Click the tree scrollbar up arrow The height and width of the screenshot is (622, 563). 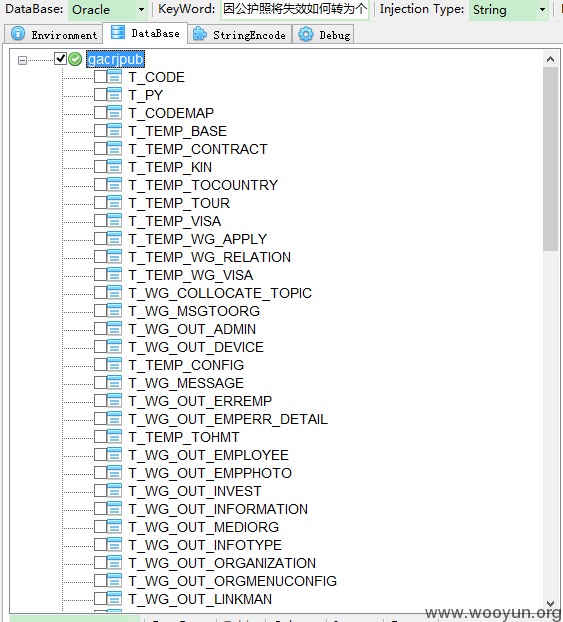pyautogui.click(x=550, y=59)
